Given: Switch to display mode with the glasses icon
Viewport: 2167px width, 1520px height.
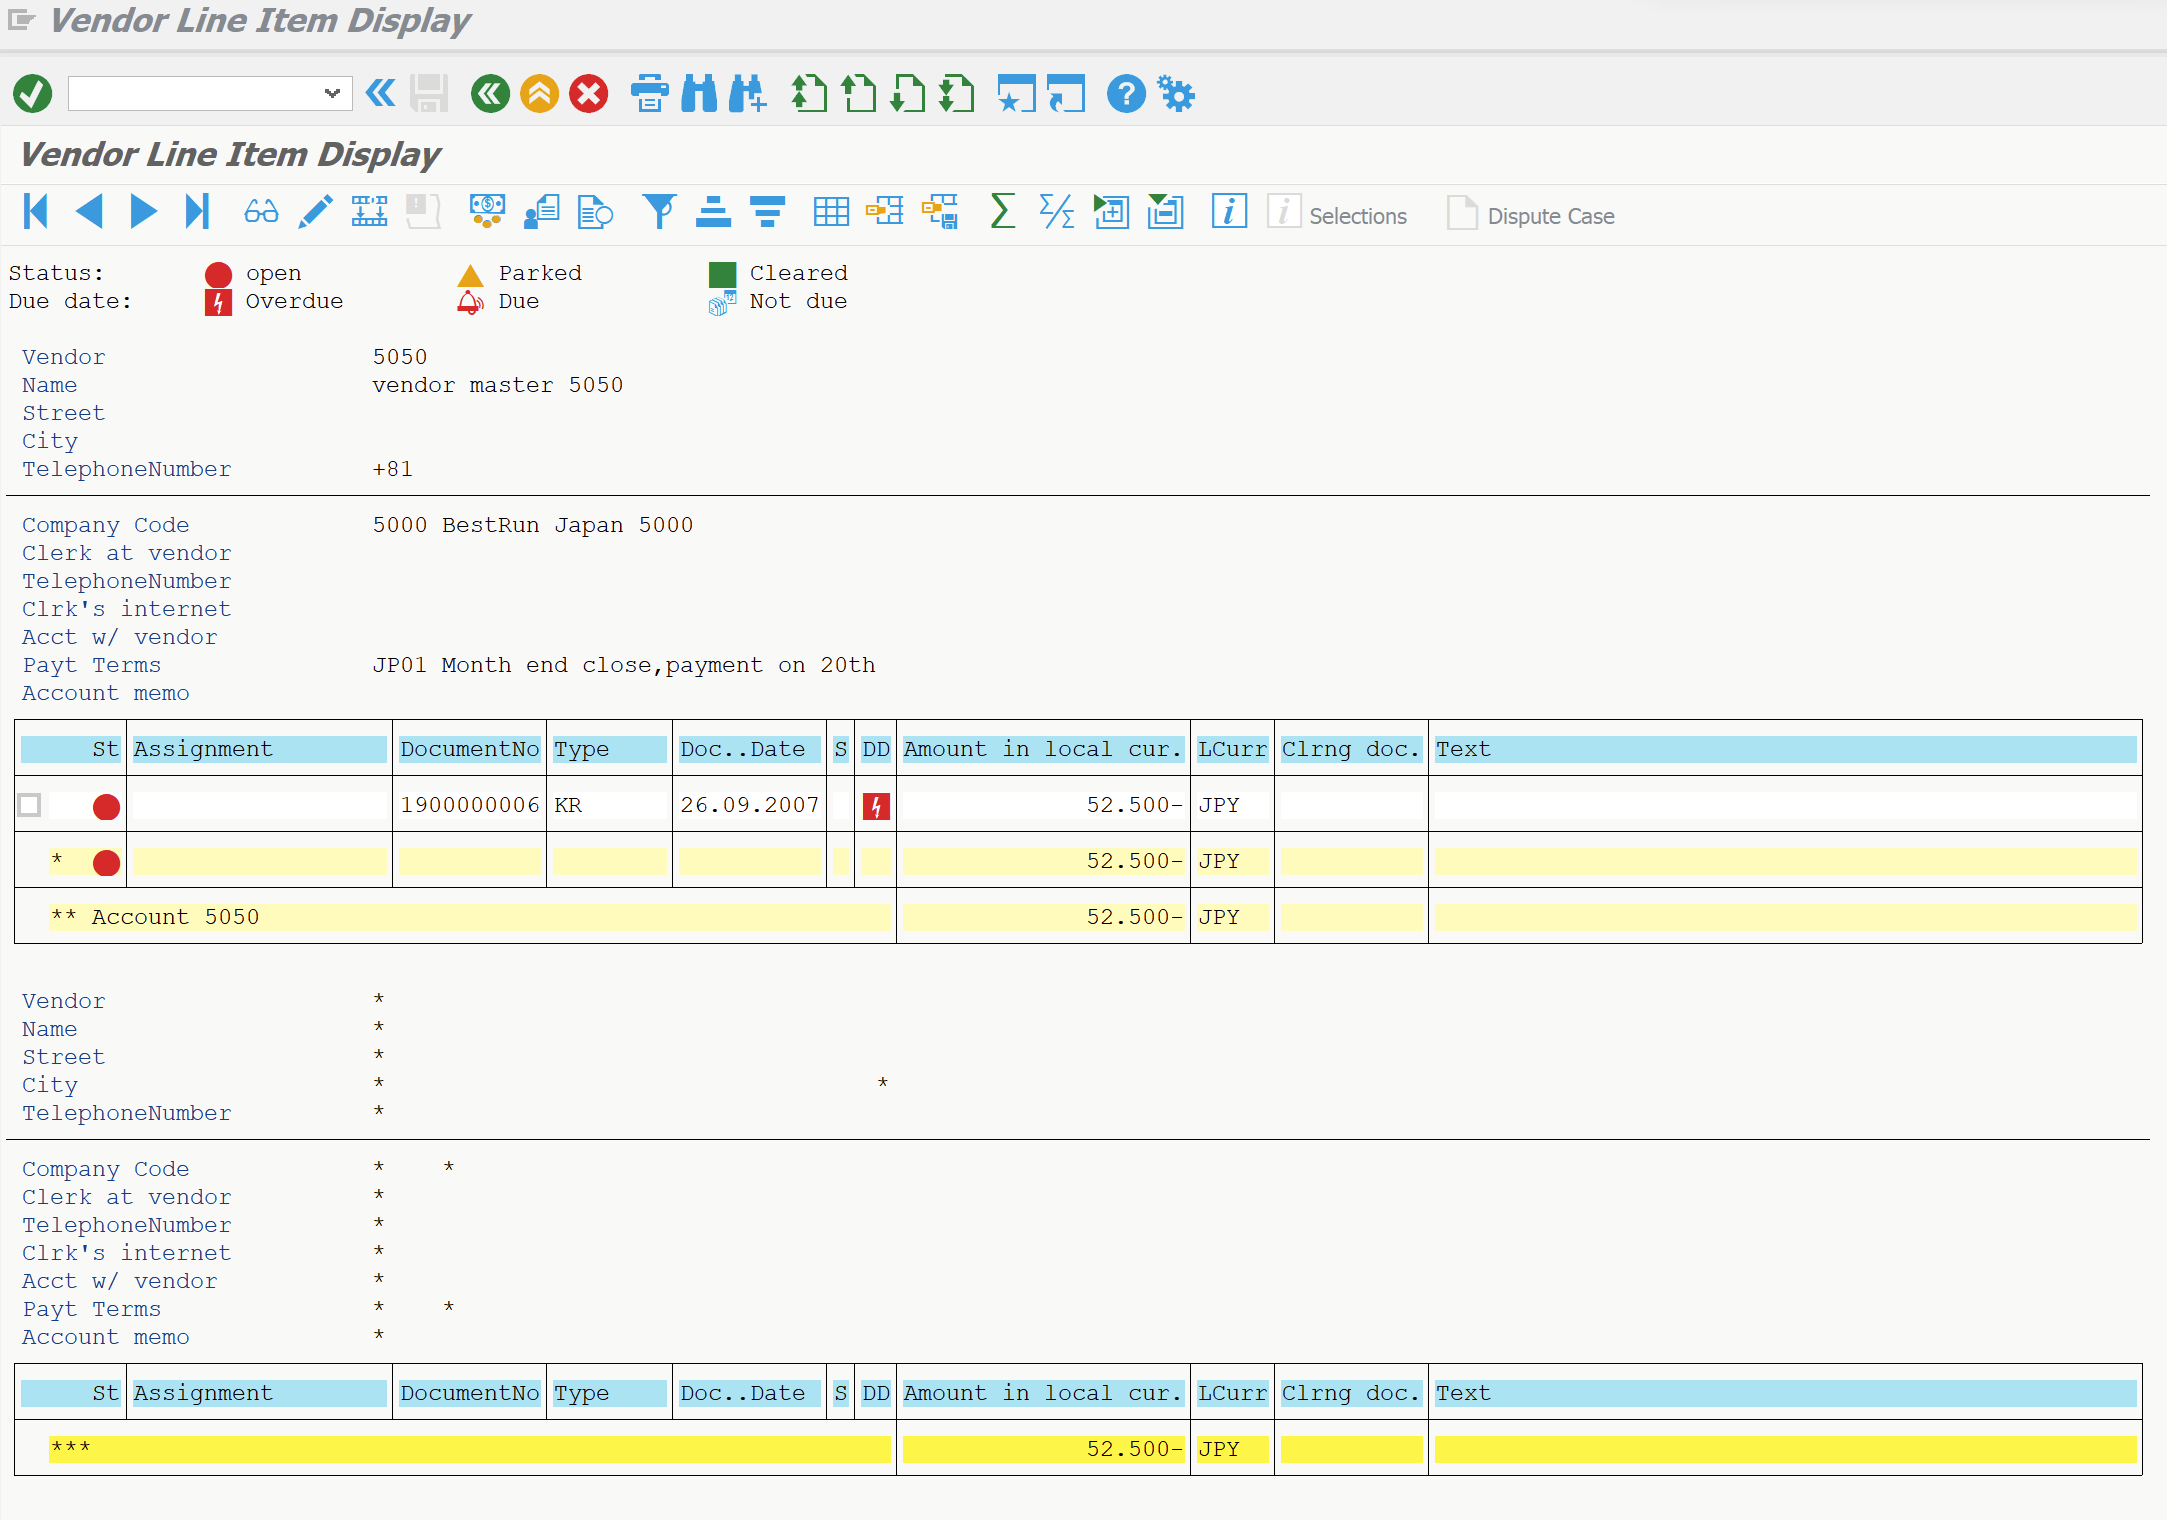Looking at the screenshot, I should coord(260,212).
